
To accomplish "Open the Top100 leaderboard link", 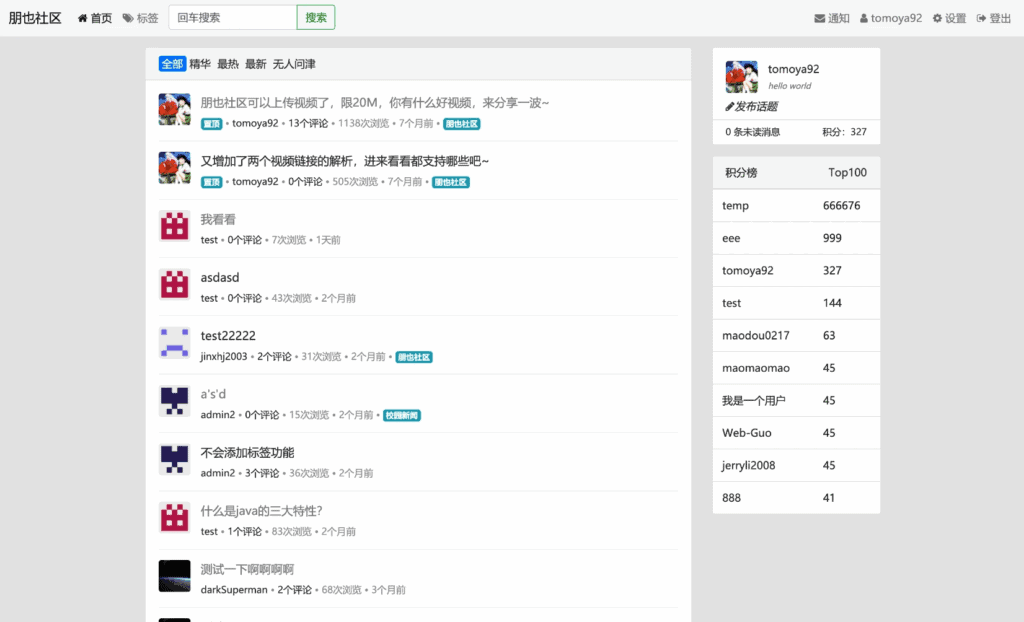I will click(x=848, y=172).
